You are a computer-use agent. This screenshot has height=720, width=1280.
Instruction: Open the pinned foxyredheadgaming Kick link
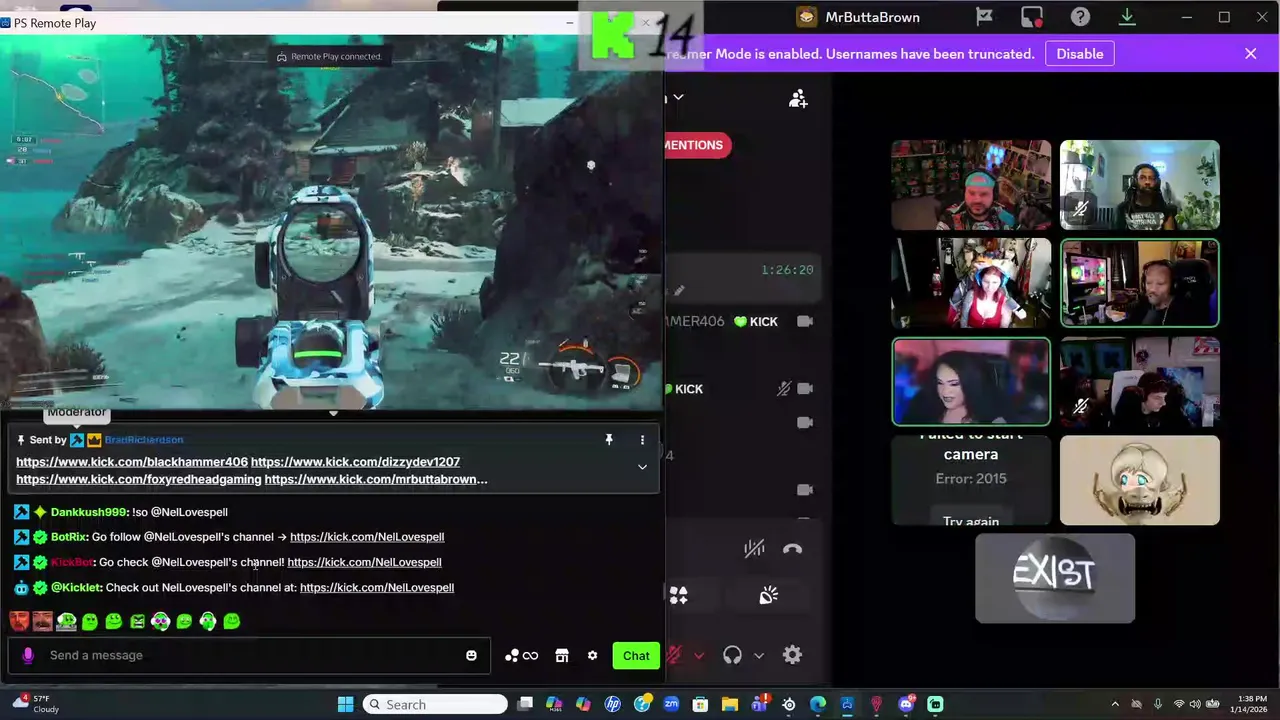coord(139,480)
